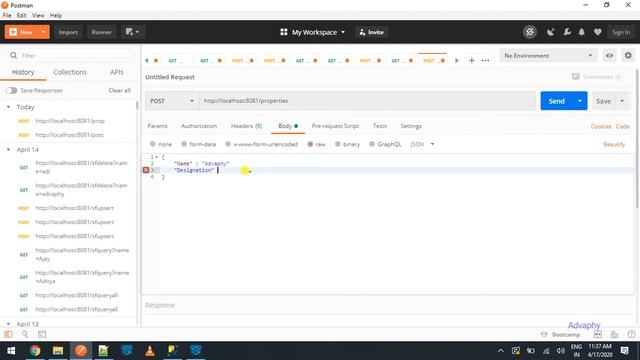Click the line 3 error marker
This screenshot has height=360, width=640.
click(x=146, y=170)
